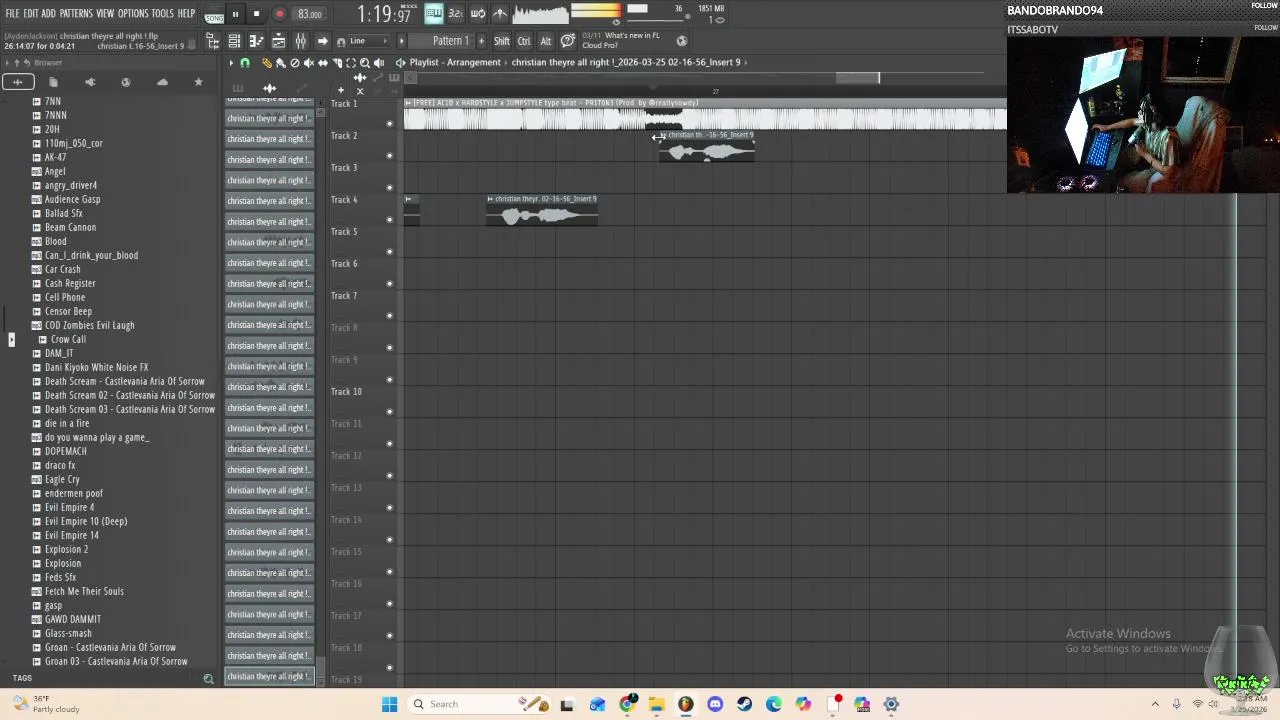This screenshot has height=720, width=1280.
Task: Open the PATTERNS menu
Action: pos(76,13)
